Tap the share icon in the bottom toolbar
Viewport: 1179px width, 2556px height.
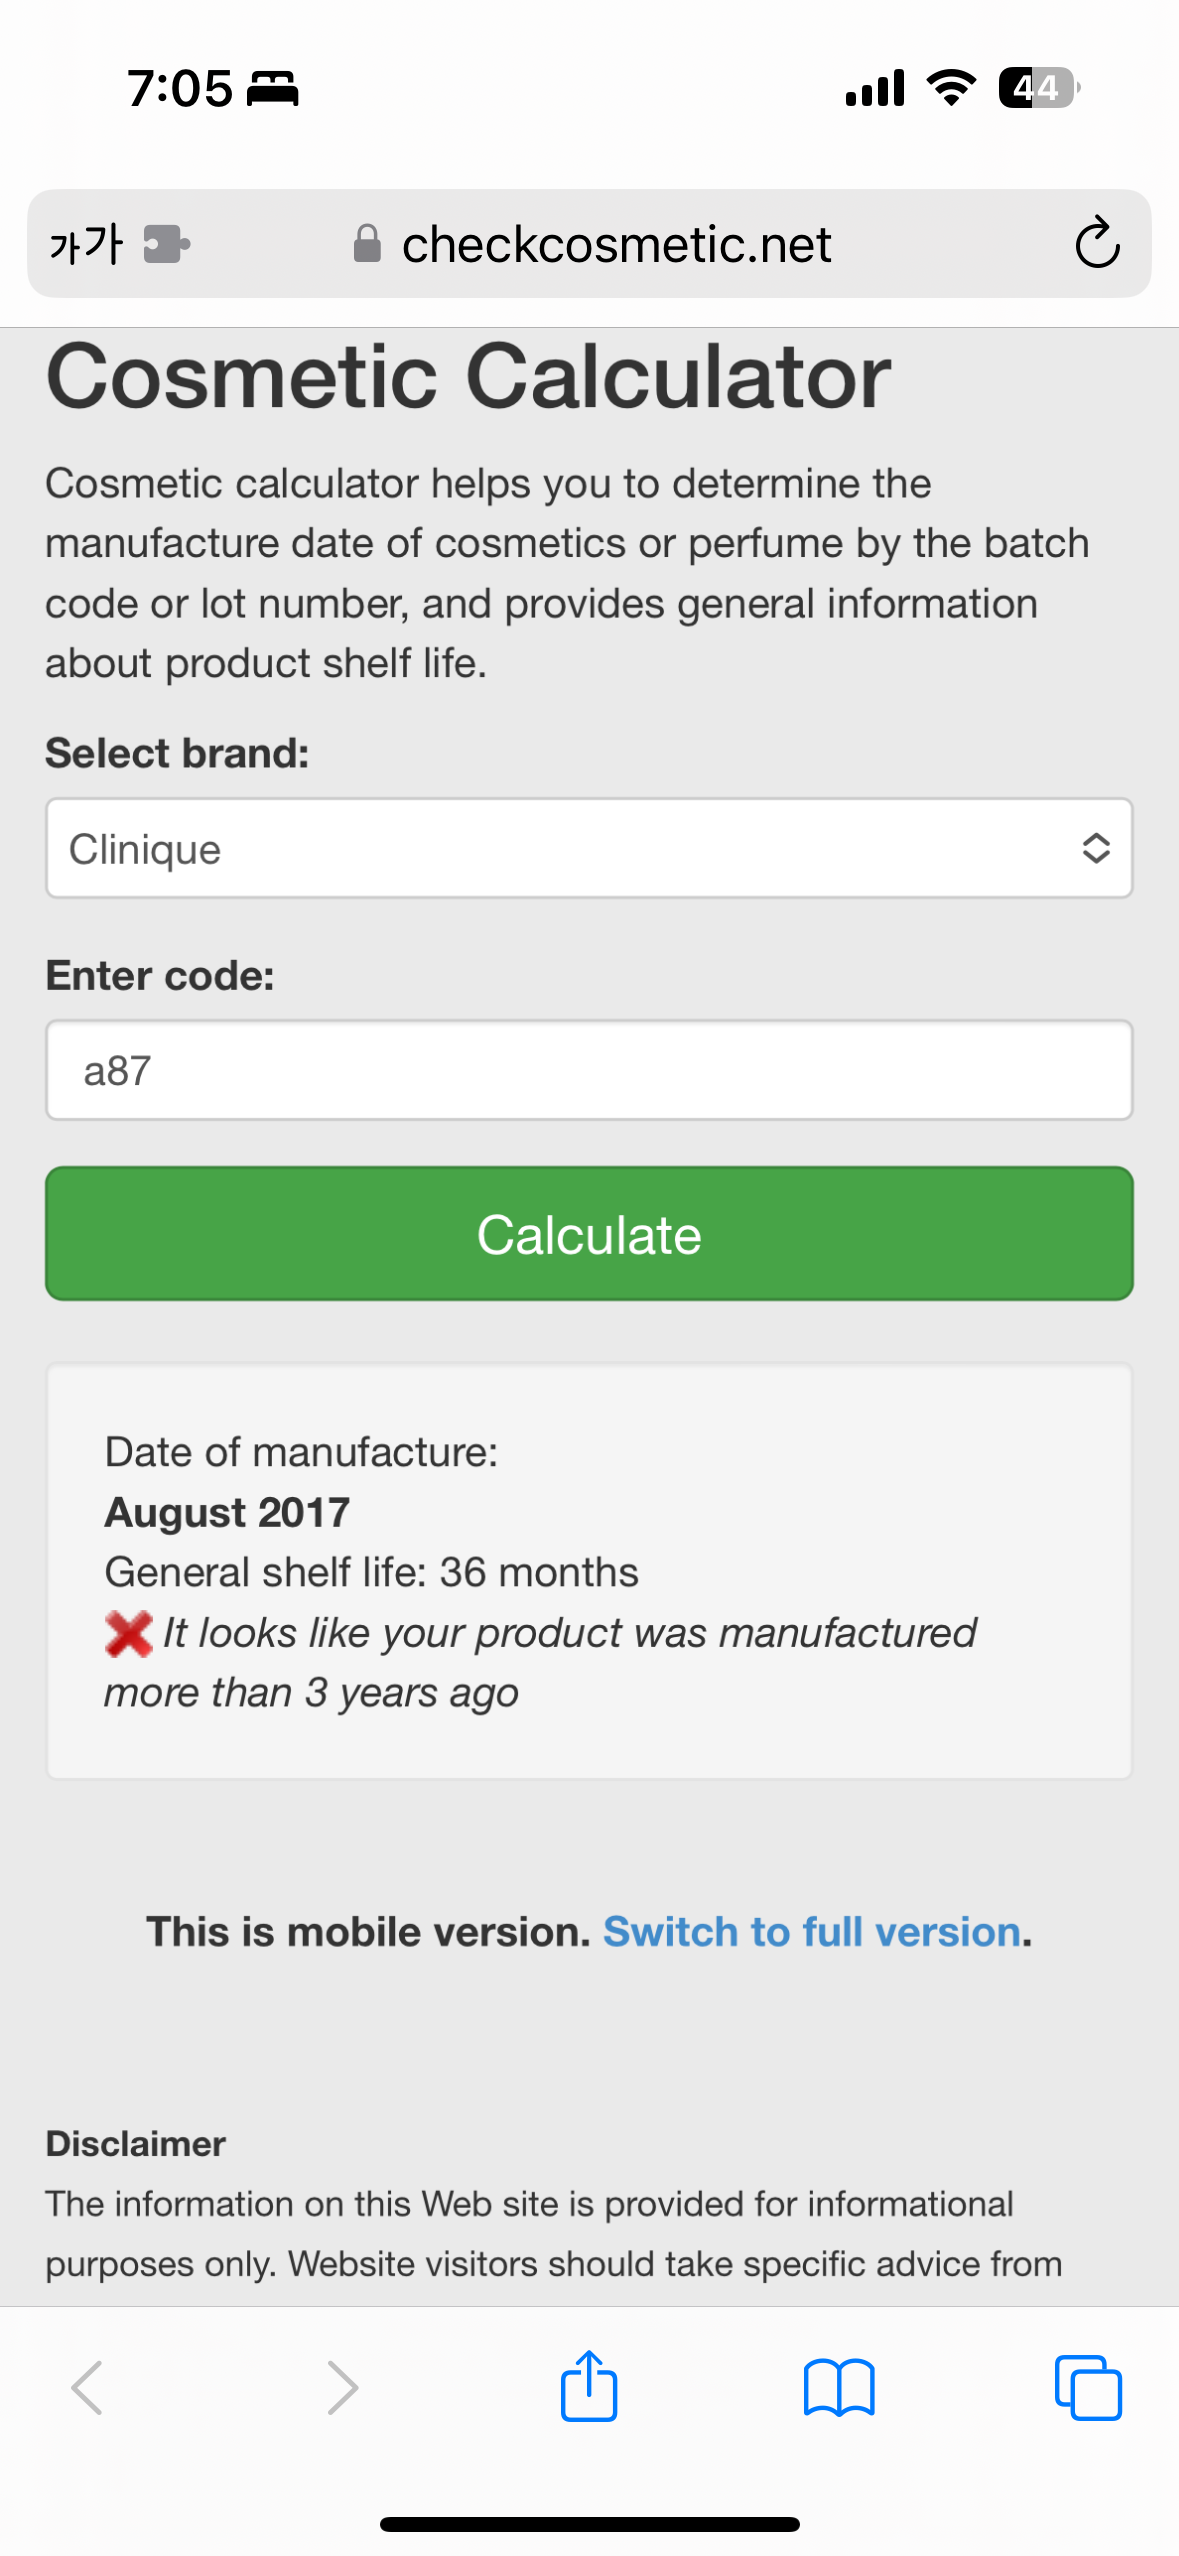click(589, 2386)
